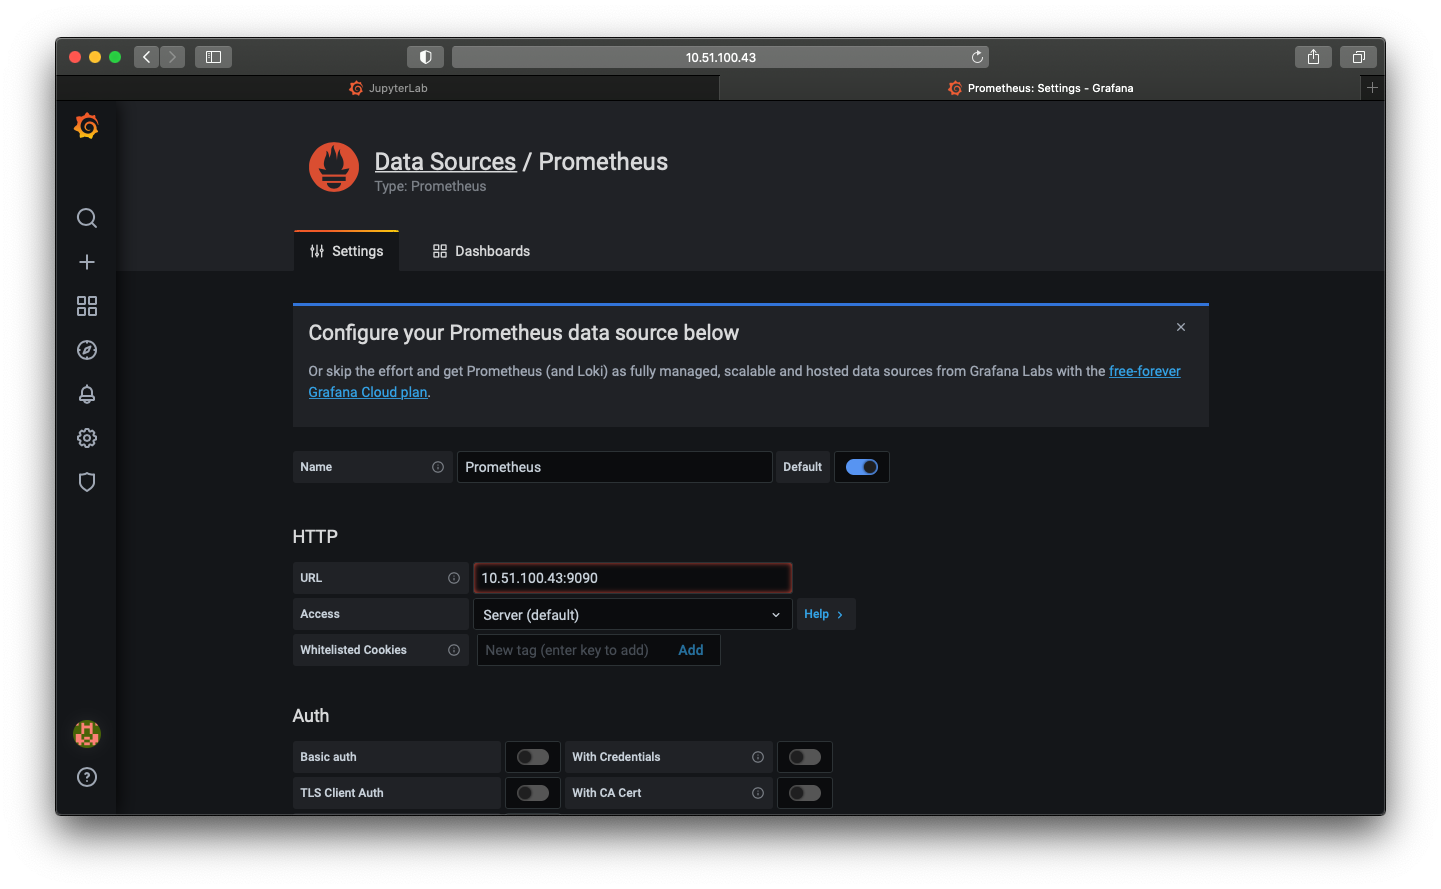Screen dimensions: 1441x889
Task: Enable the With CA Cert switch
Action: click(x=805, y=793)
